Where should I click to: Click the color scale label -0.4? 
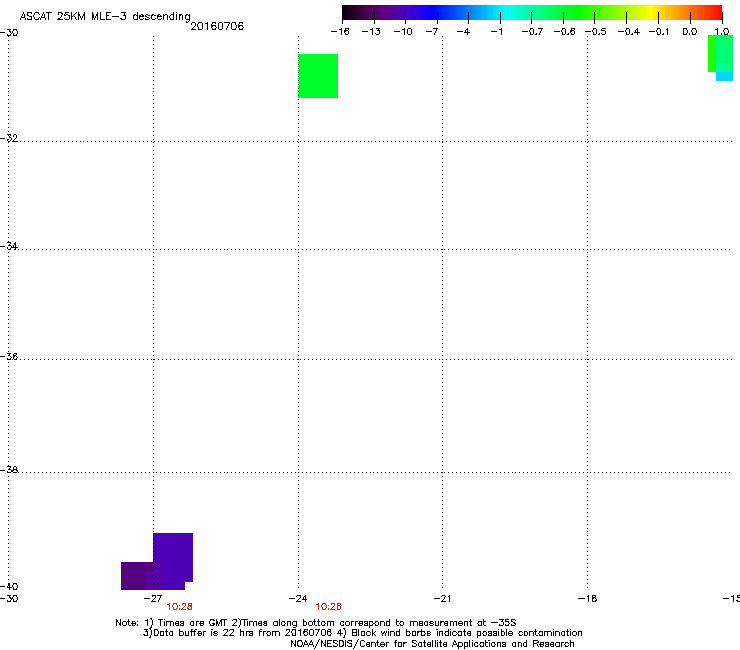629,32
